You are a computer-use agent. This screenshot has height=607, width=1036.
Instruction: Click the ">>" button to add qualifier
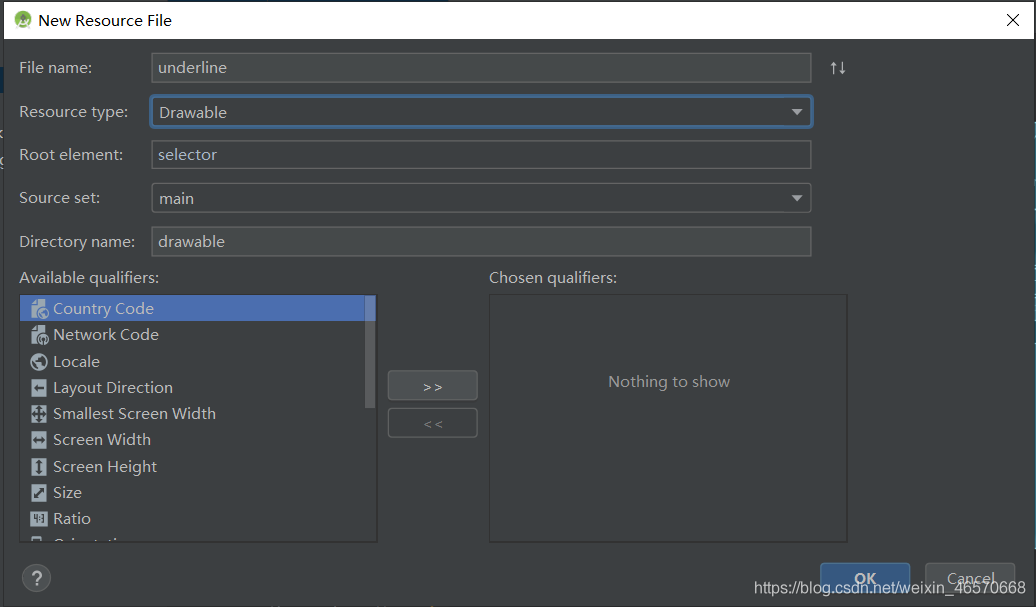pyautogui.click(x=432, y=385)
